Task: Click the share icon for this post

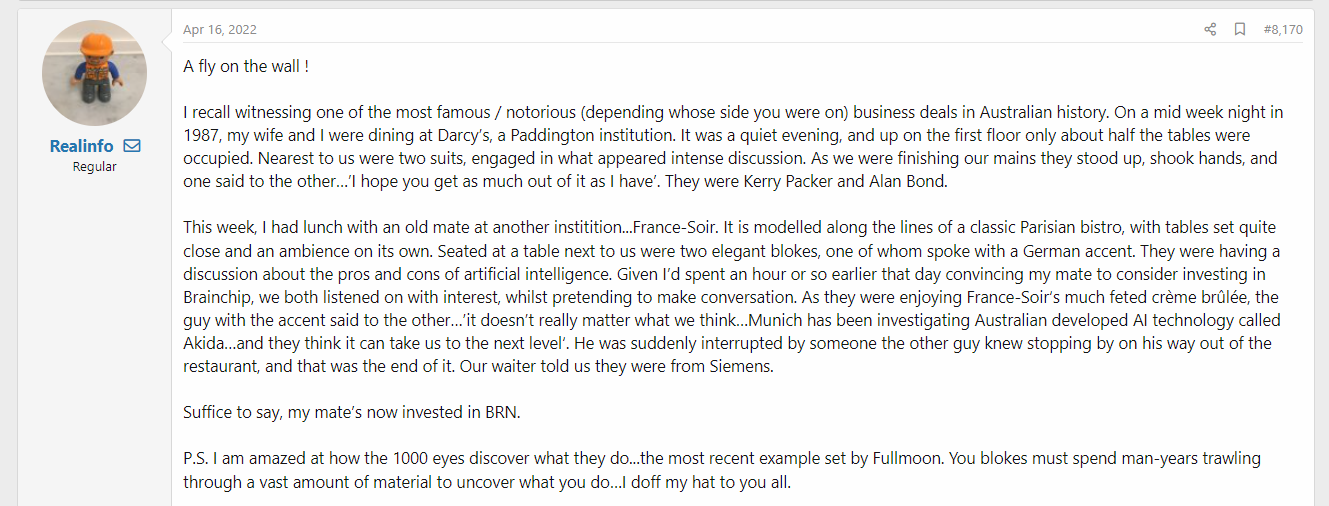Action: (1210, 30)
